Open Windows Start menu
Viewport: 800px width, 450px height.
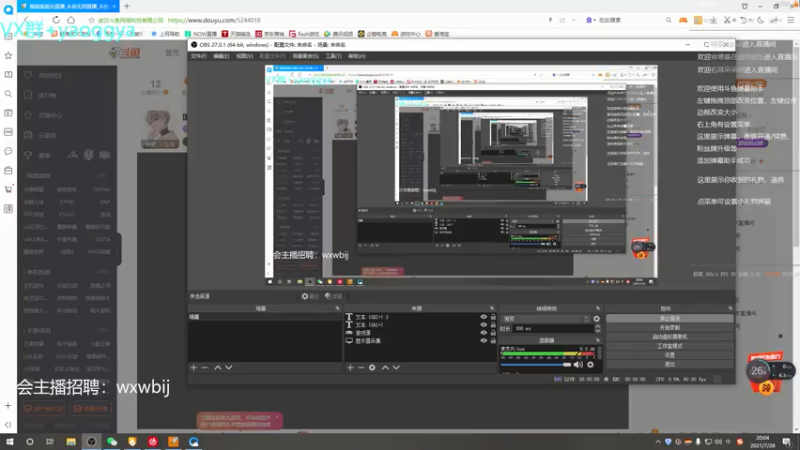coord(9,442)
